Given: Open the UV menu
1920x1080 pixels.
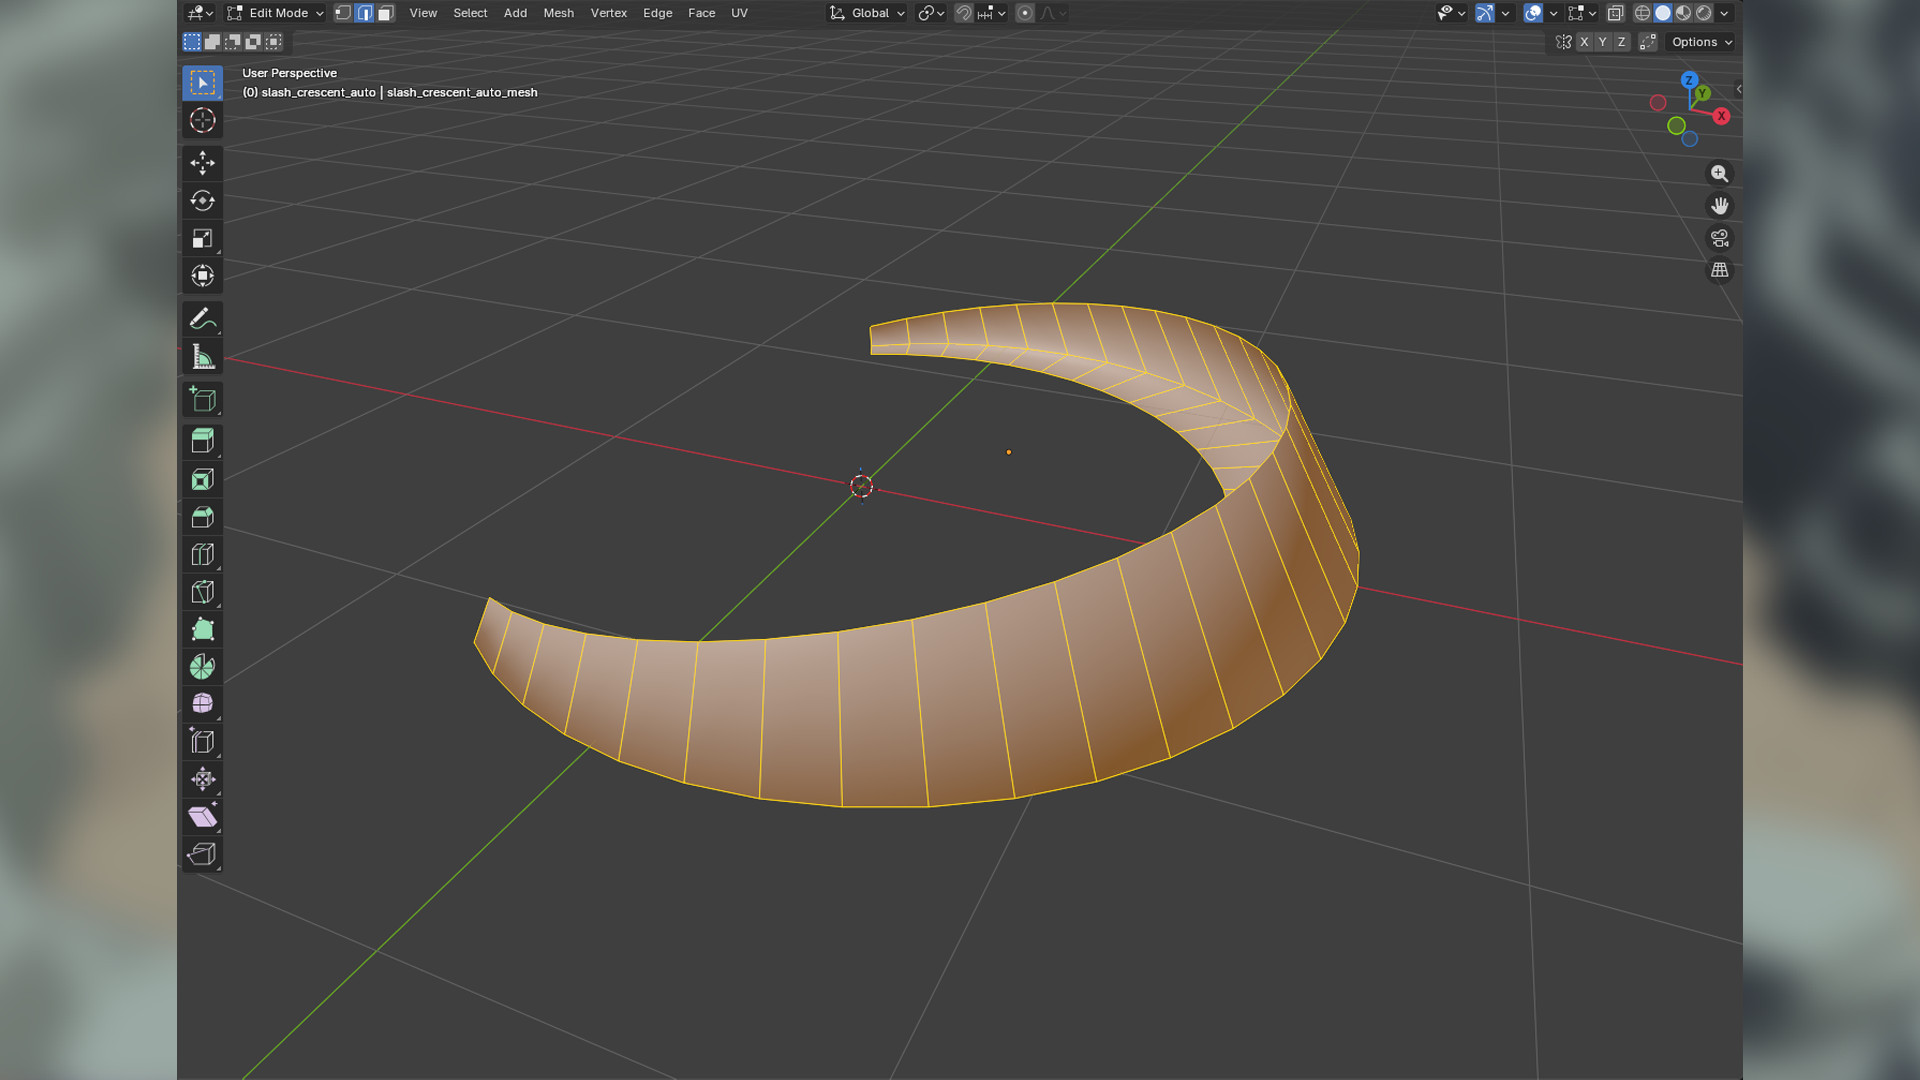Looking at the screenshot, I should coord(739,13).
